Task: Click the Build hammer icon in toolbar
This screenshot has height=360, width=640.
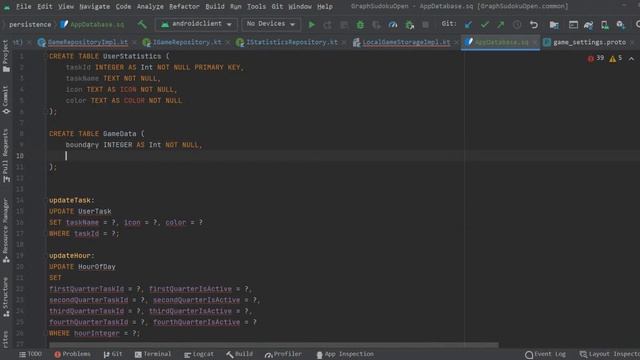Action: pyautogui.click(x=142, y=24)
